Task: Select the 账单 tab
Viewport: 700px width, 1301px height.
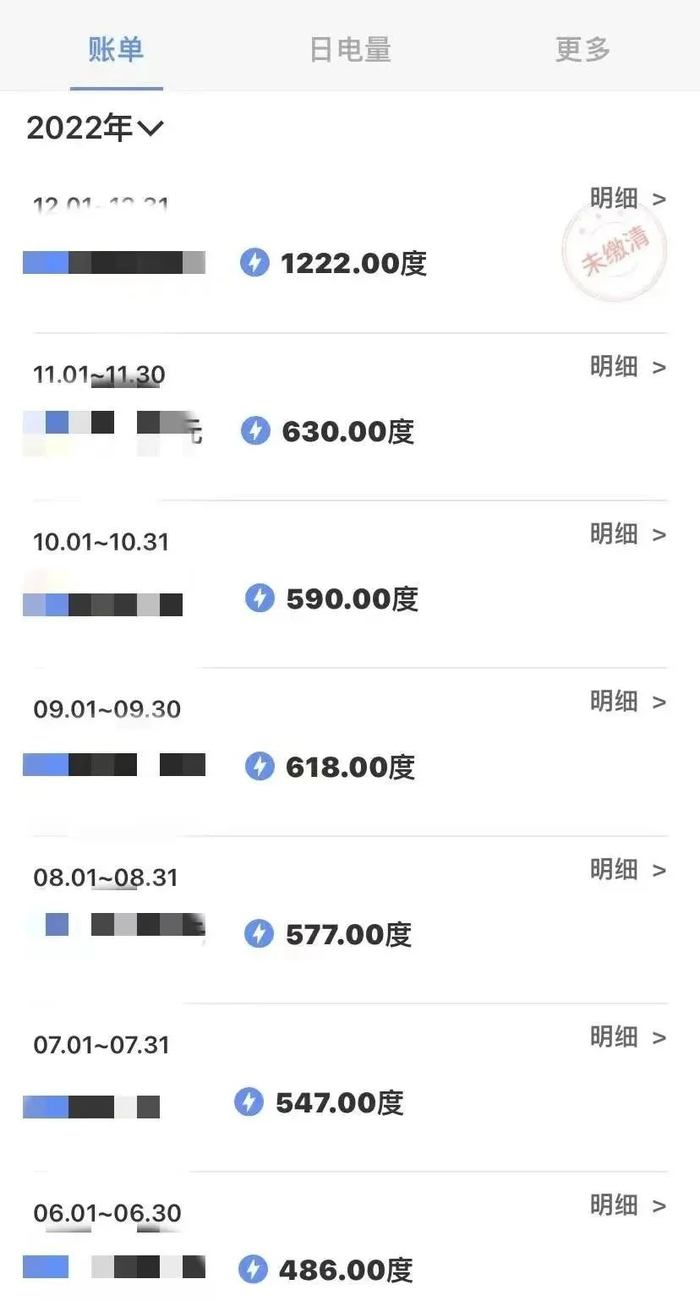Action: (x=116, y=50)
